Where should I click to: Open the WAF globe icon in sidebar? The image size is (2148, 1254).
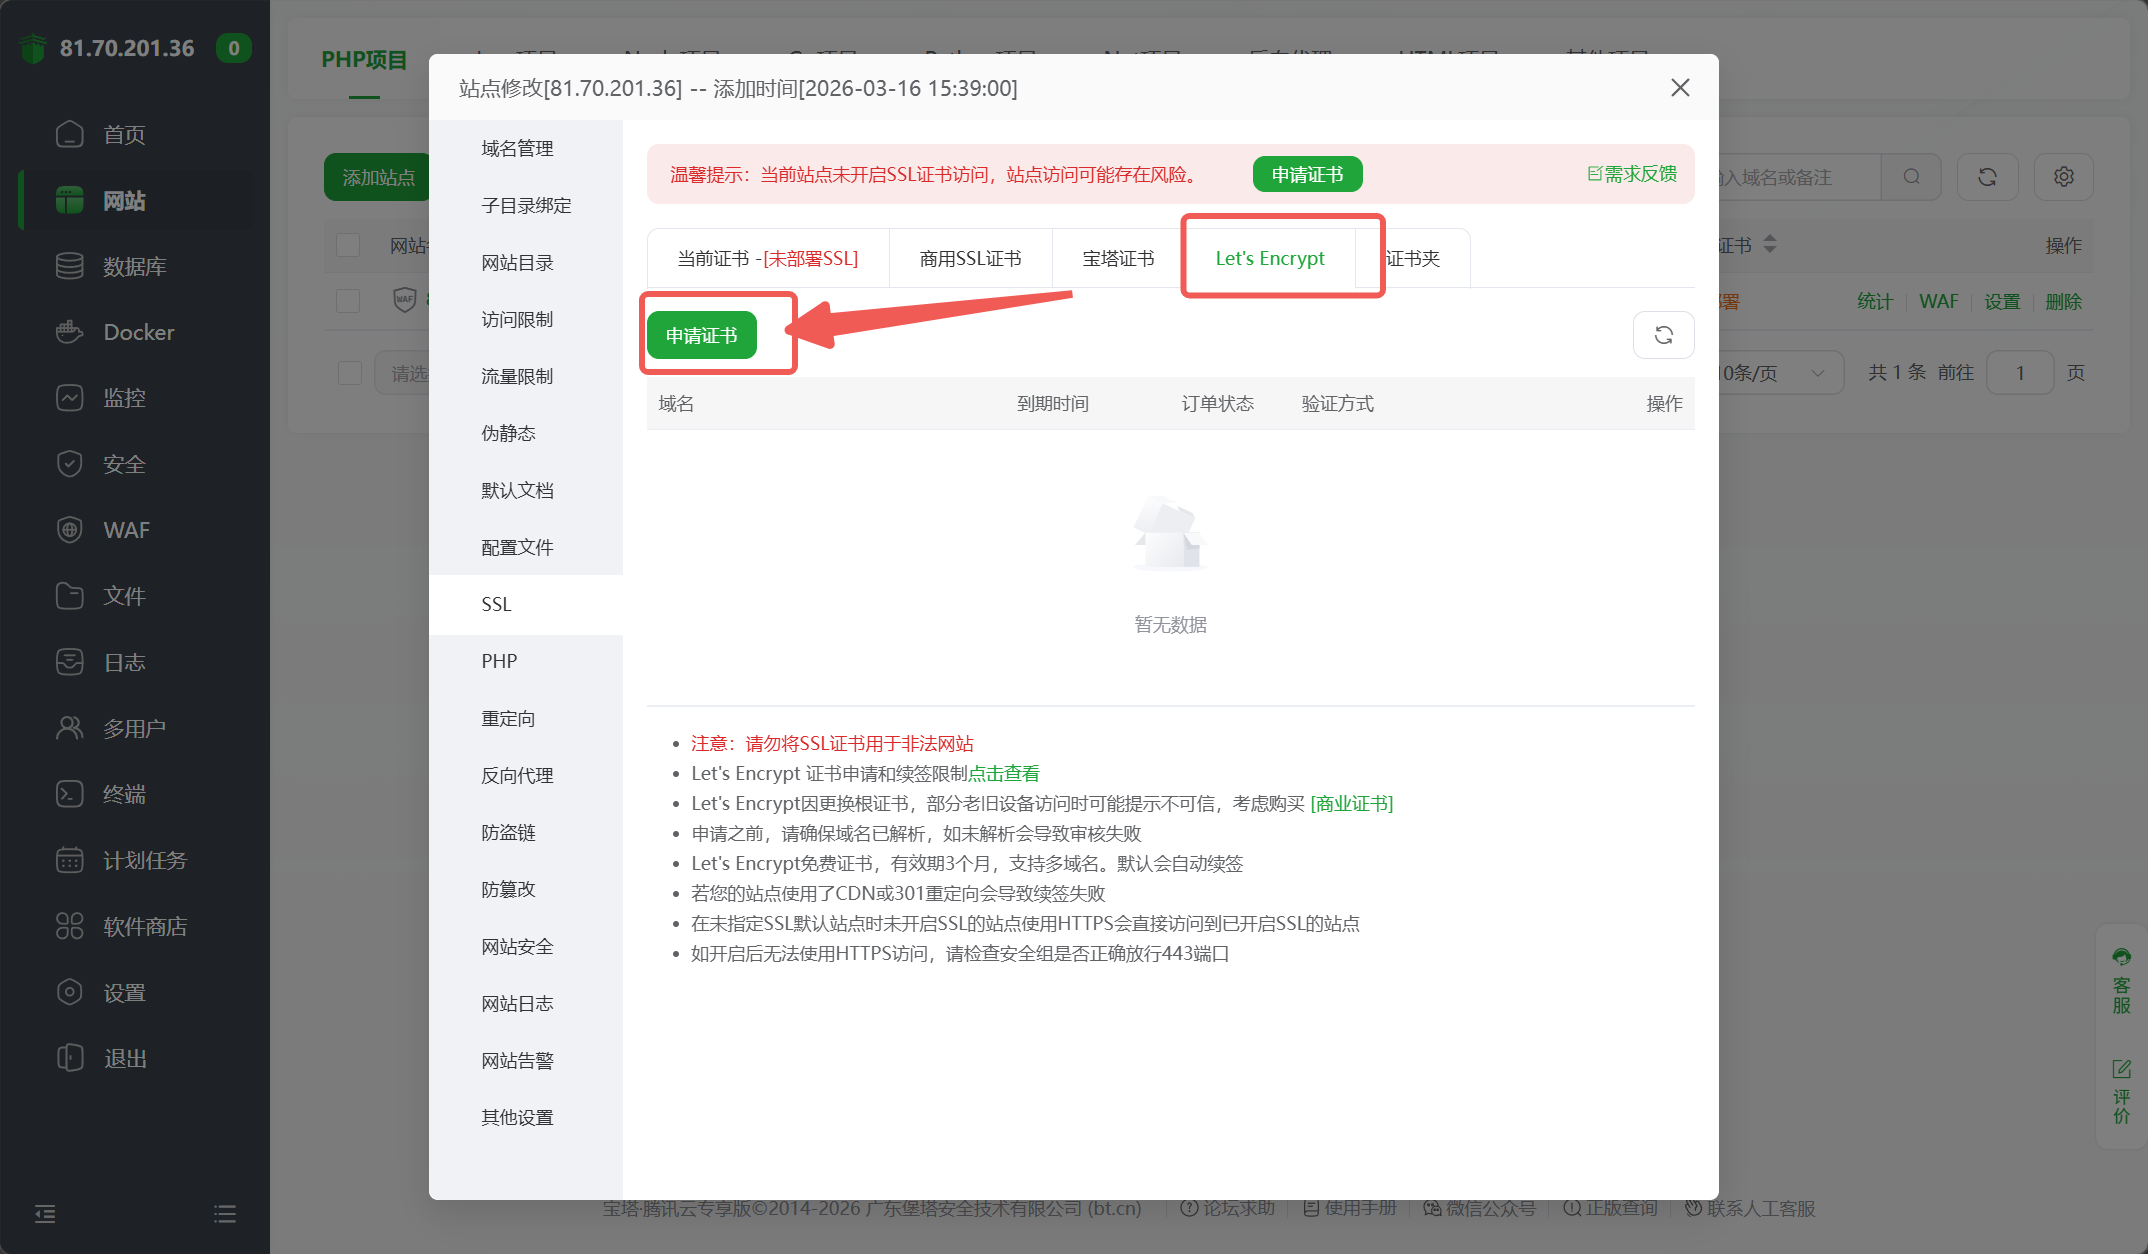pos(69,530)
